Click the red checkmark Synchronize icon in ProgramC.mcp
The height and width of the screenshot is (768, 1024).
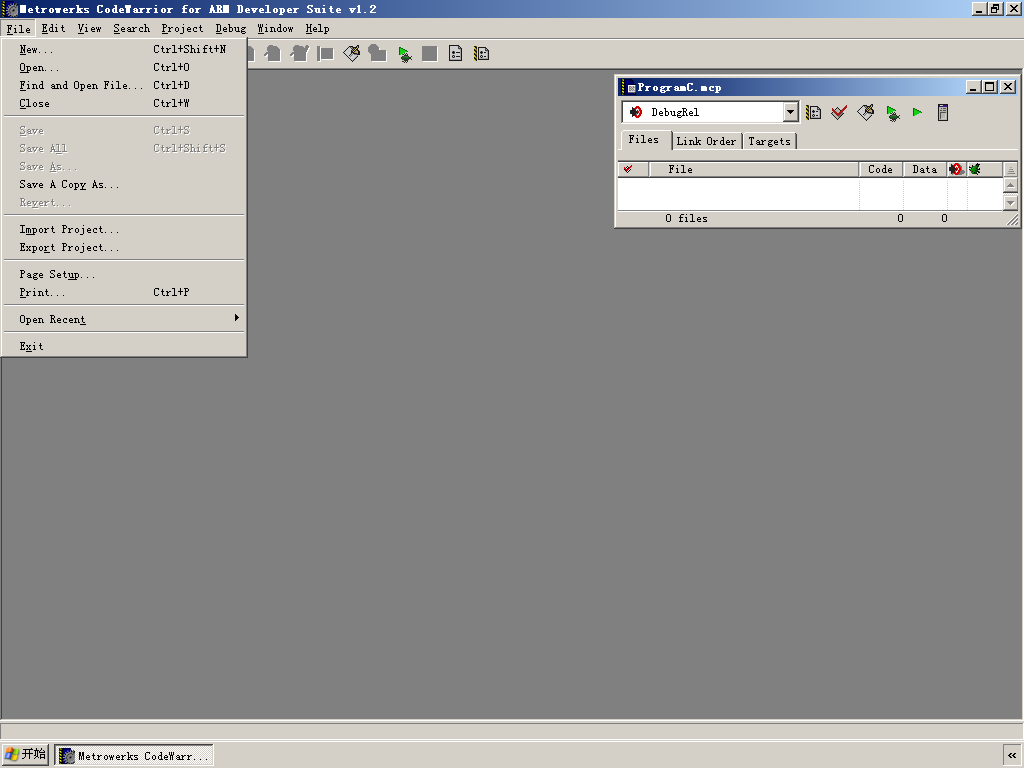(x=839, y=112)
